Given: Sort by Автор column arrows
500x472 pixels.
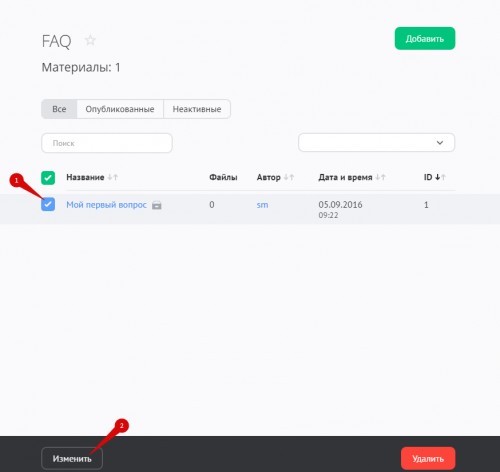Looking at the screenshot, I should (289, 177).
